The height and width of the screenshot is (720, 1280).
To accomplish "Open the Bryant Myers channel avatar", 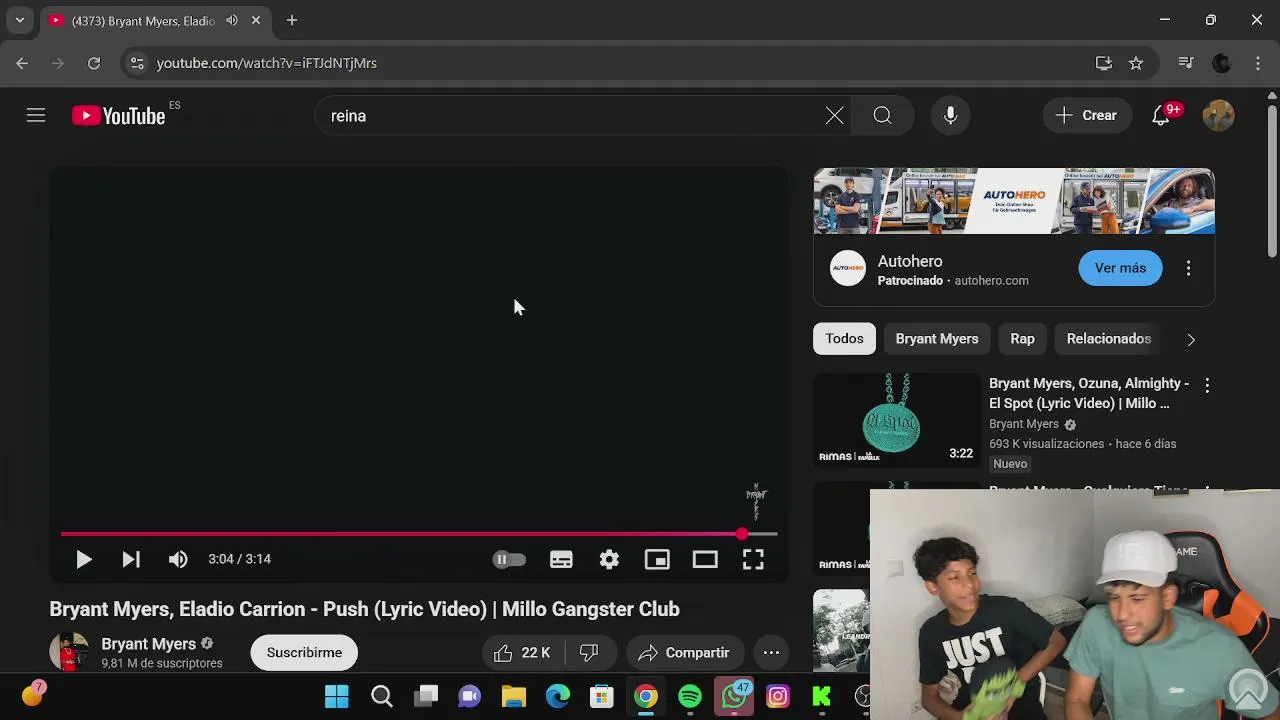I will 68,652.
